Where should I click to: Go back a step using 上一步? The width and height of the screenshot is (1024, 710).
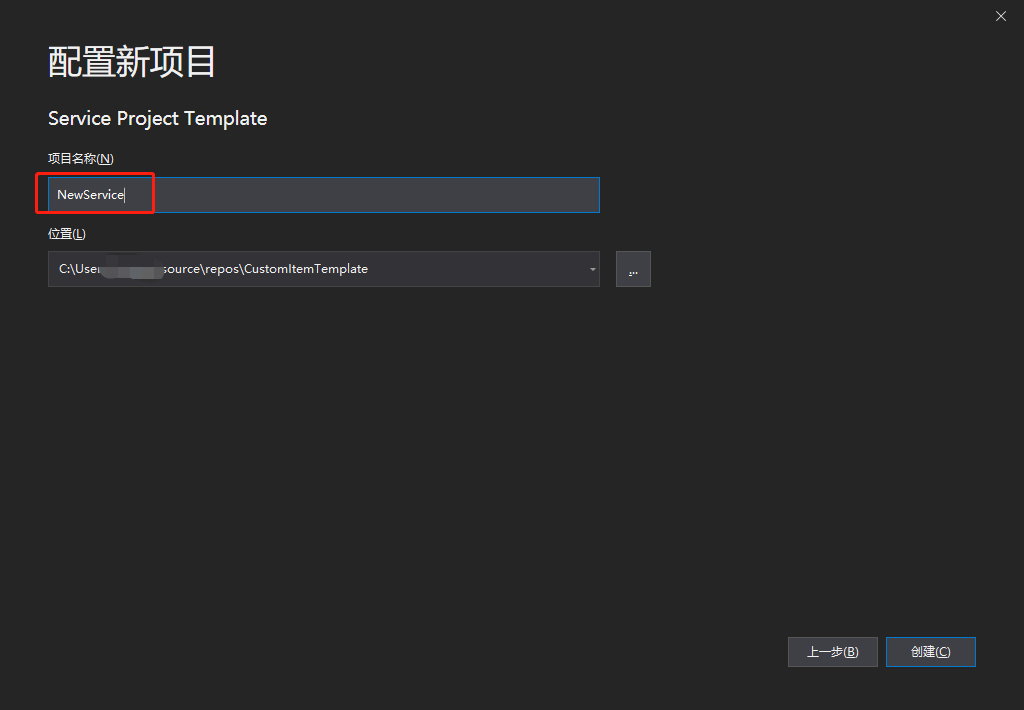(832, 651)
